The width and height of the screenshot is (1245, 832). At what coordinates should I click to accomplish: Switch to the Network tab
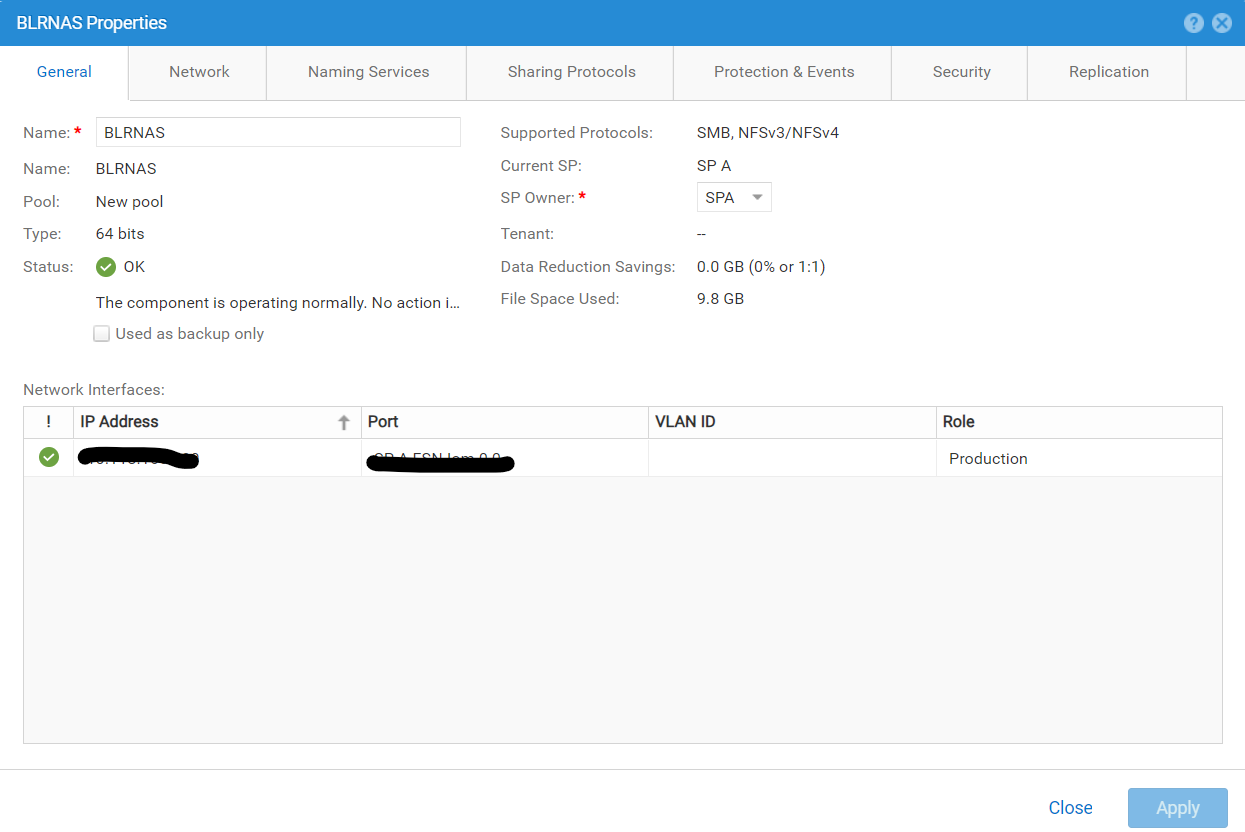tap(198, 72)
